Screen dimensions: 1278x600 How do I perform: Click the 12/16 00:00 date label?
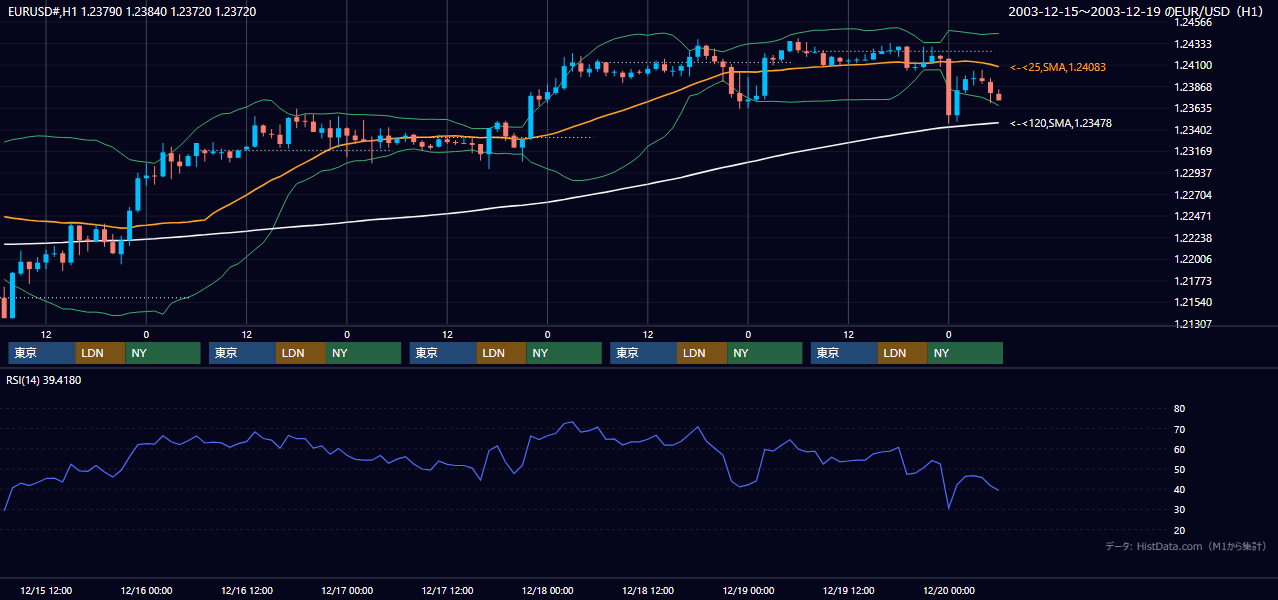pyautogui.click(x=146, y=590)
